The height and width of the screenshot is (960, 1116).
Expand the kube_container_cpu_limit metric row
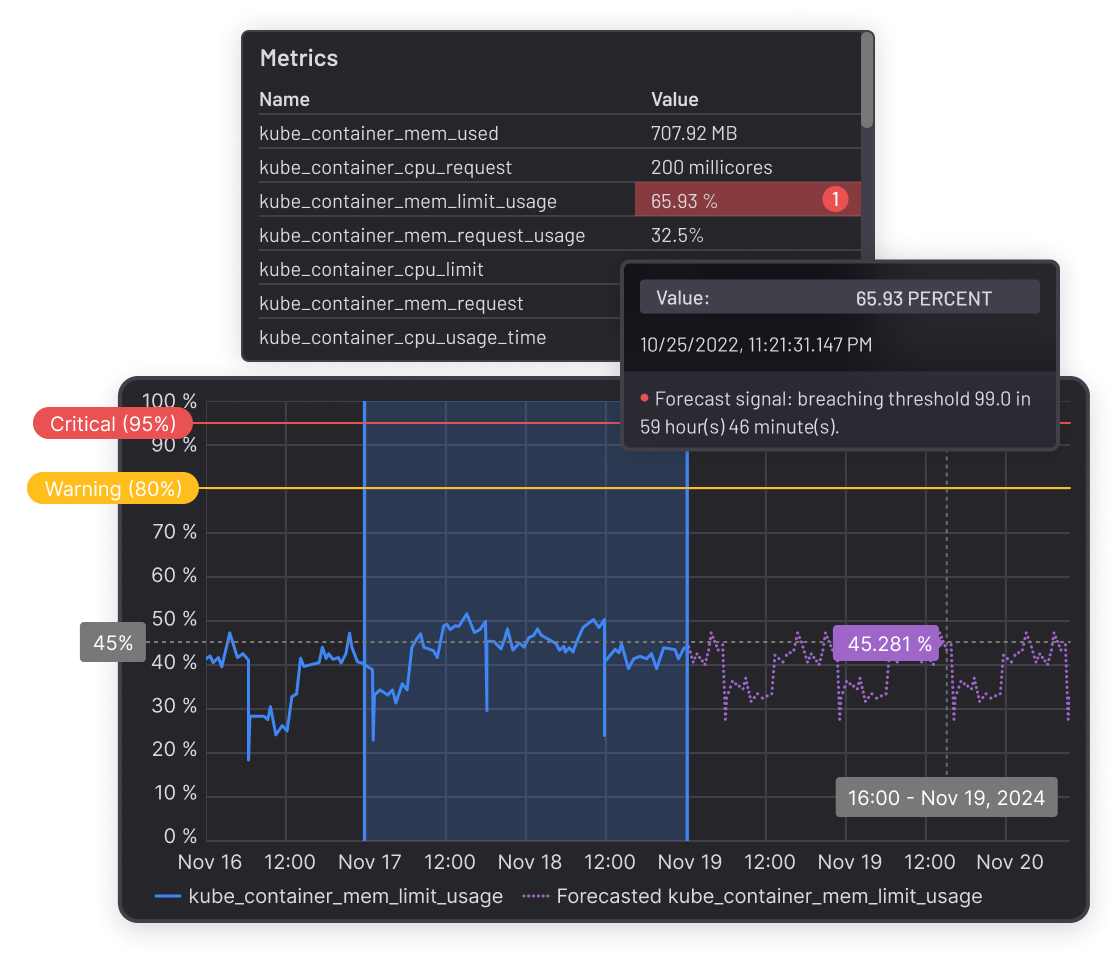[371, 268]
